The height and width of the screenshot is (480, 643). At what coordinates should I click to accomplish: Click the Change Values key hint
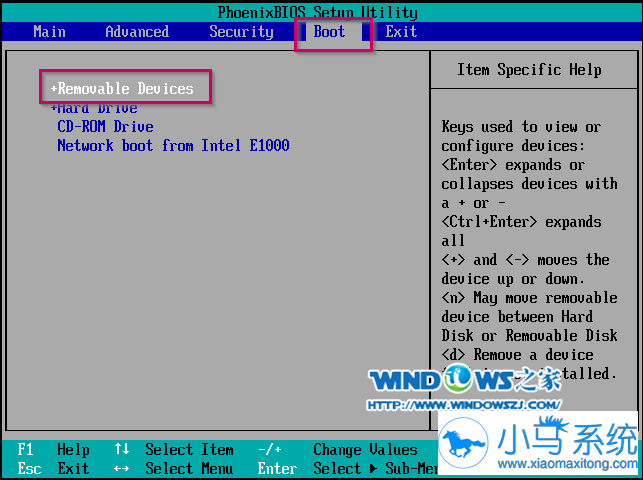coord(365,449)
